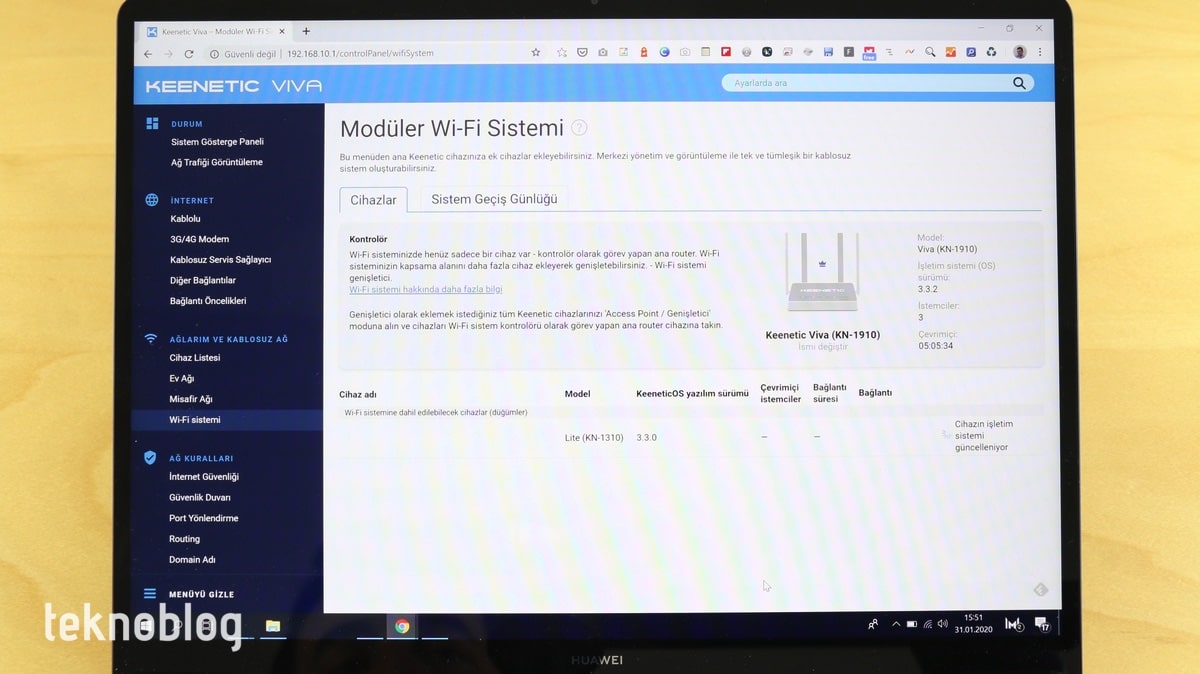This screenshot has height=674, width=1200.
Task: Select the Cihazlar tab
Action: (x=373, y=200)
